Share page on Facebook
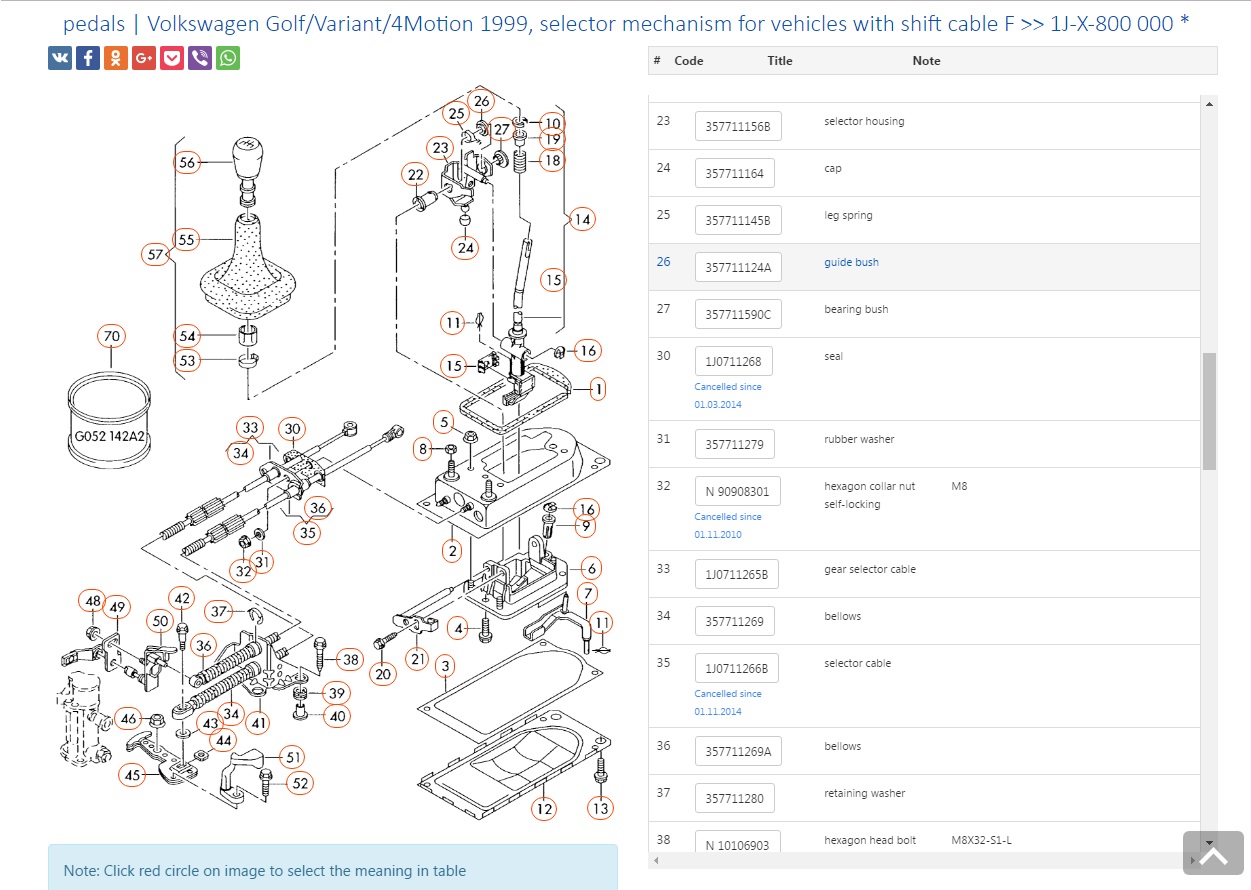The height and width of the screenshot is (890, 1251). click(88, 58)
